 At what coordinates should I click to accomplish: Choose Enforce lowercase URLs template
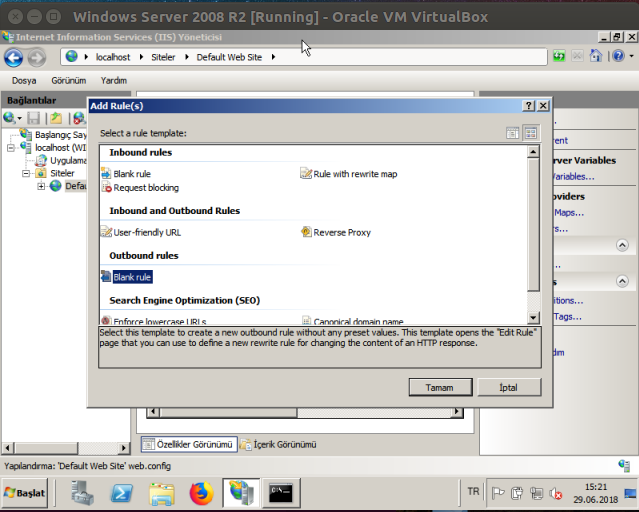click(x=154, y=321)
